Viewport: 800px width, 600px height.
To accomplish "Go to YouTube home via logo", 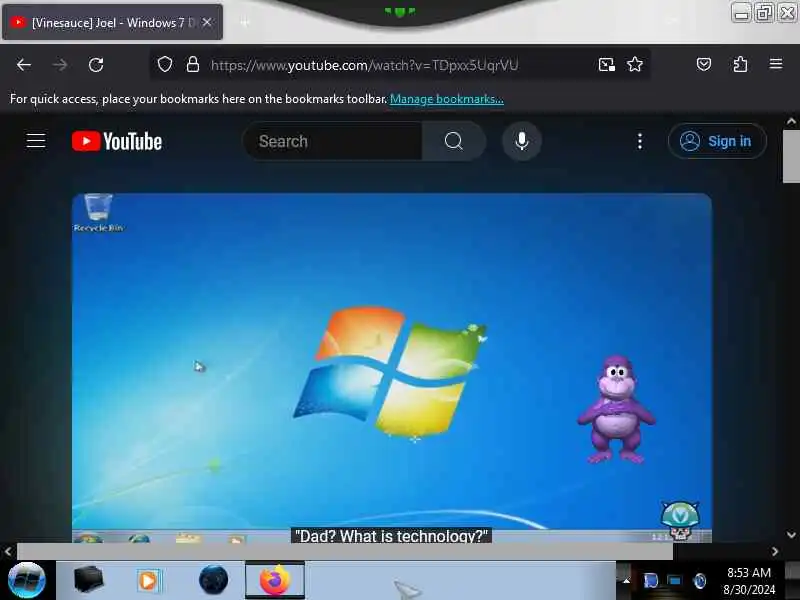I will tap(117, 141).
